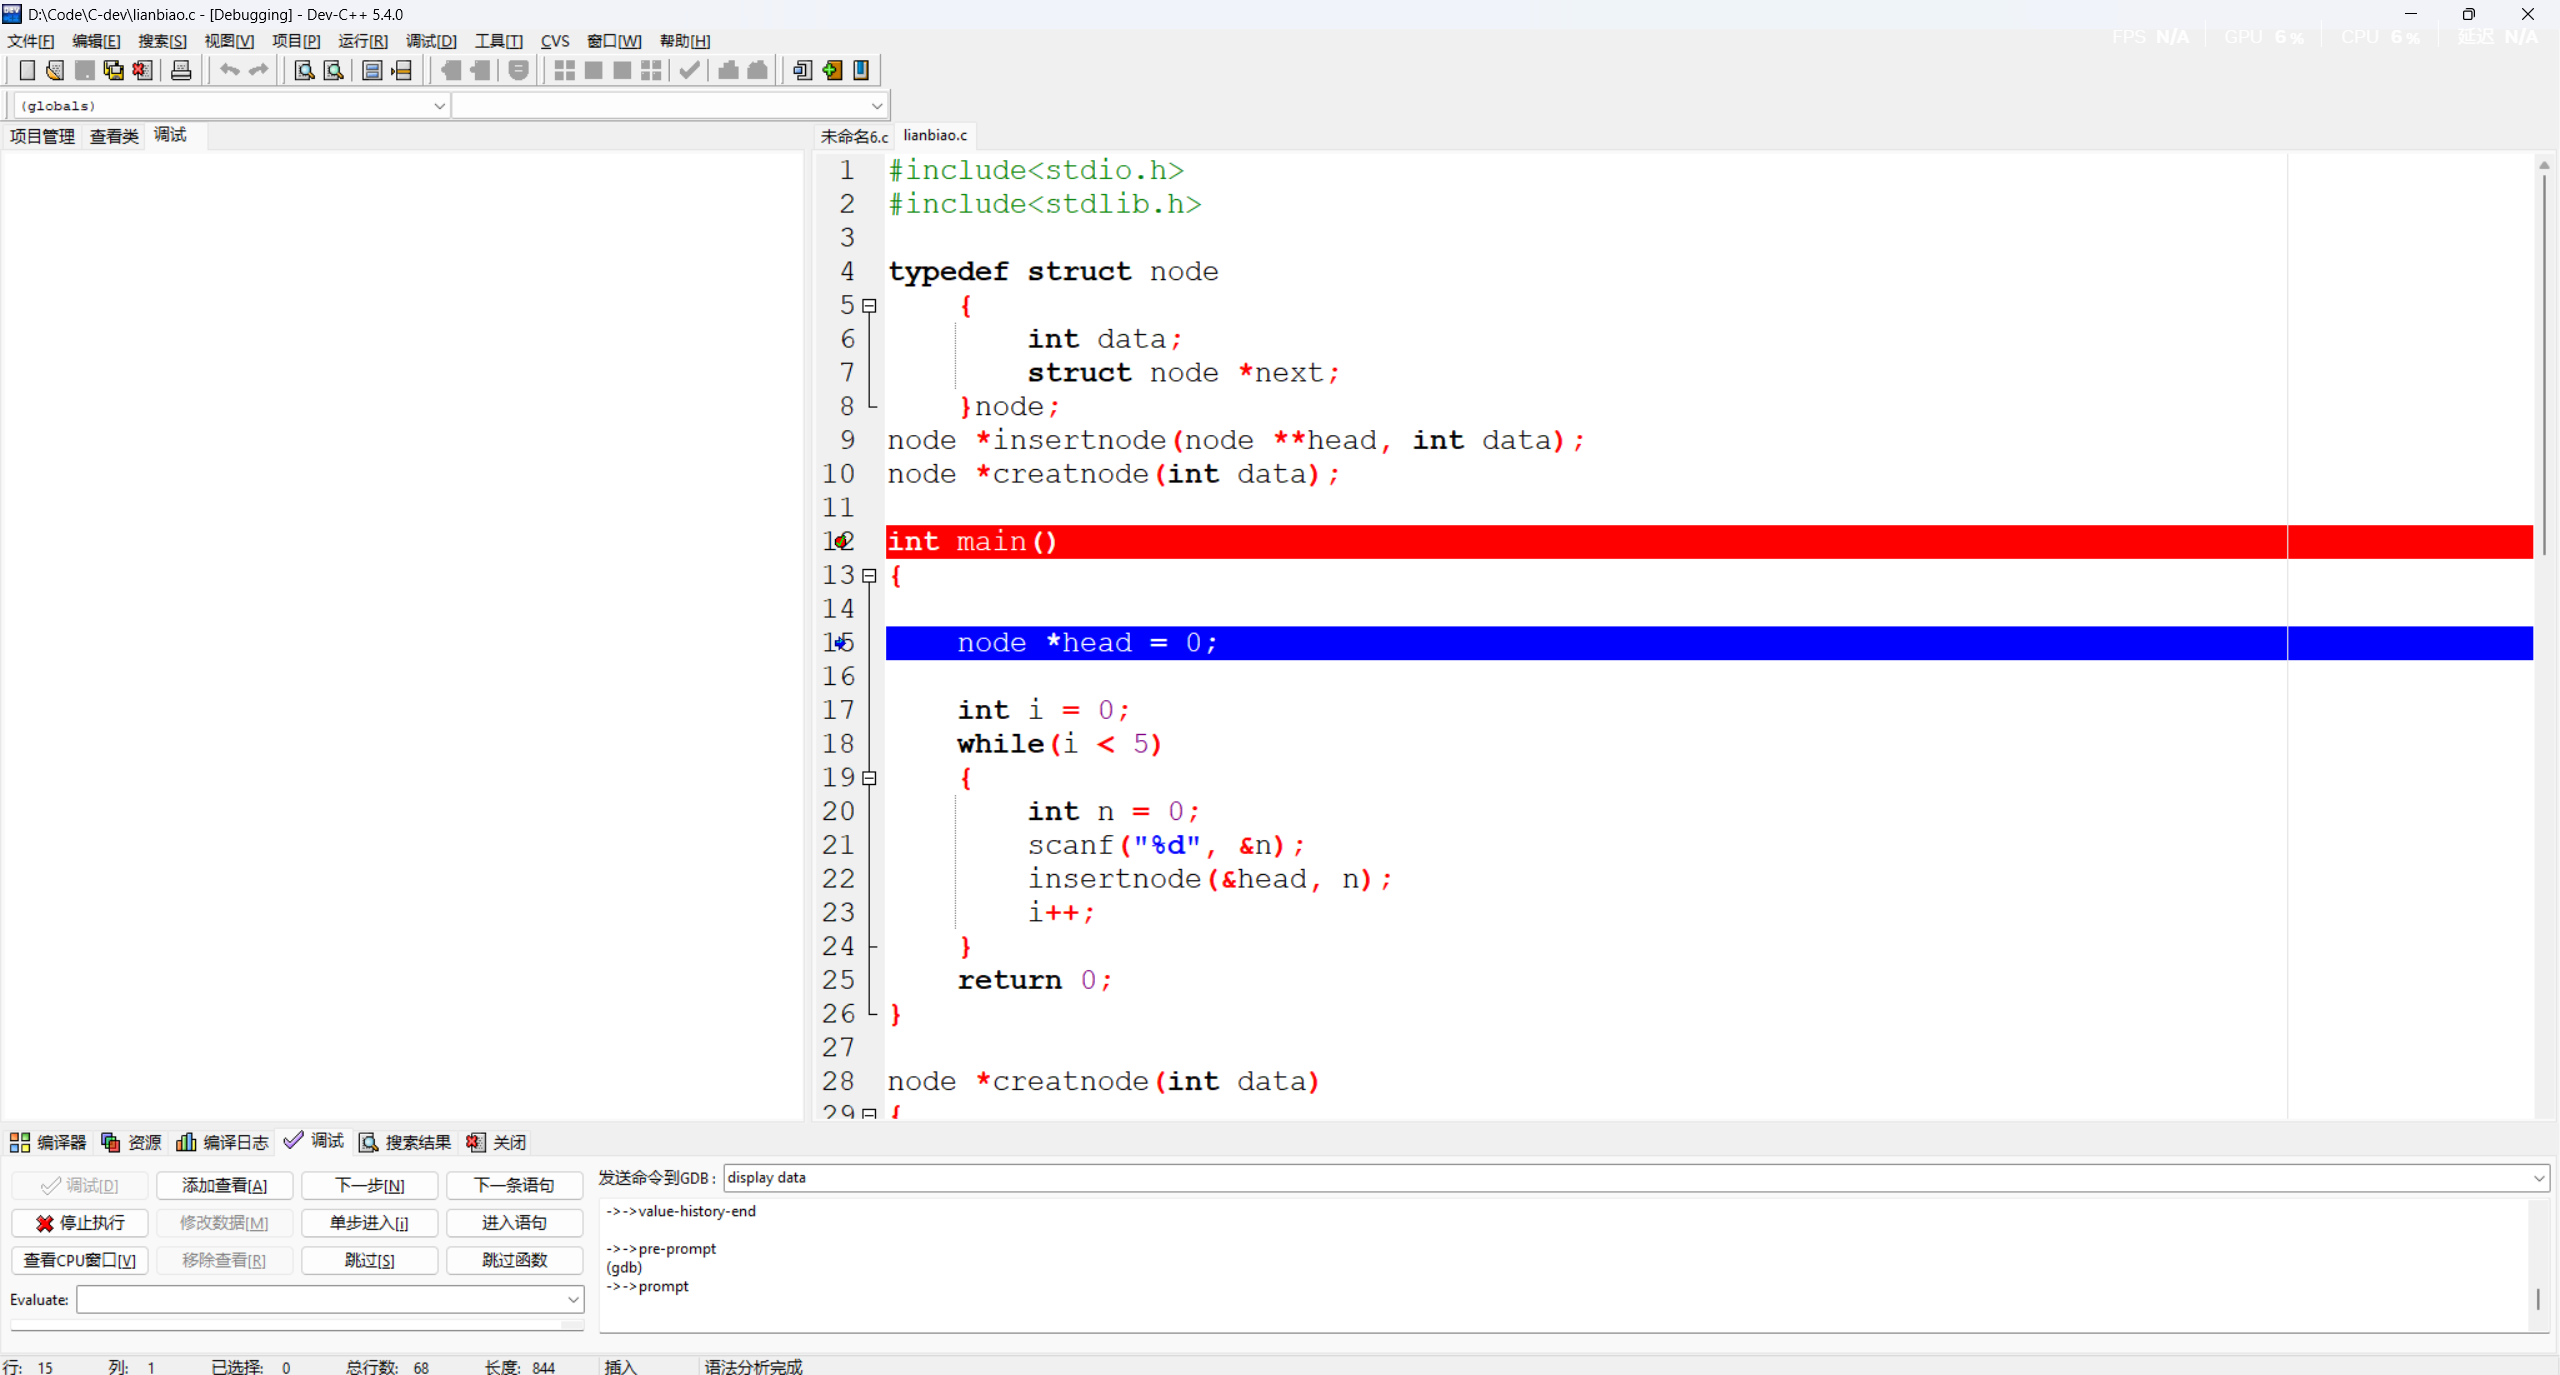Open the 调试[D] menu in the menu bar

[431, 41]
